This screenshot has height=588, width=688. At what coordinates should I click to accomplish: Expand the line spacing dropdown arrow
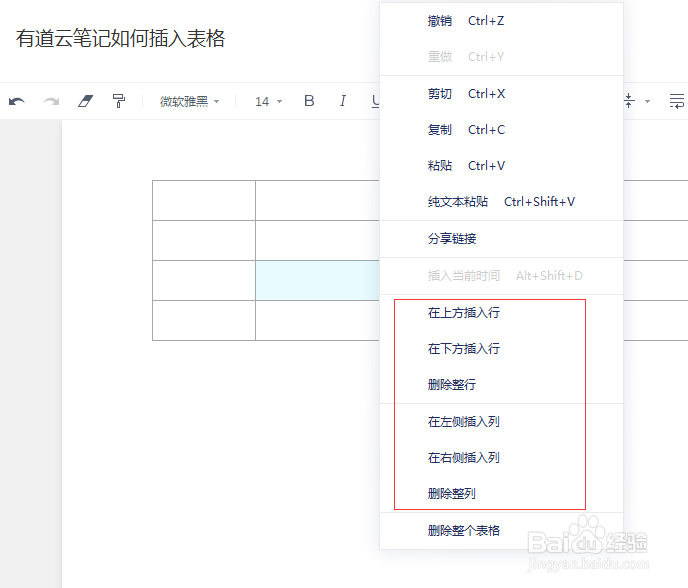pos(647,101)
